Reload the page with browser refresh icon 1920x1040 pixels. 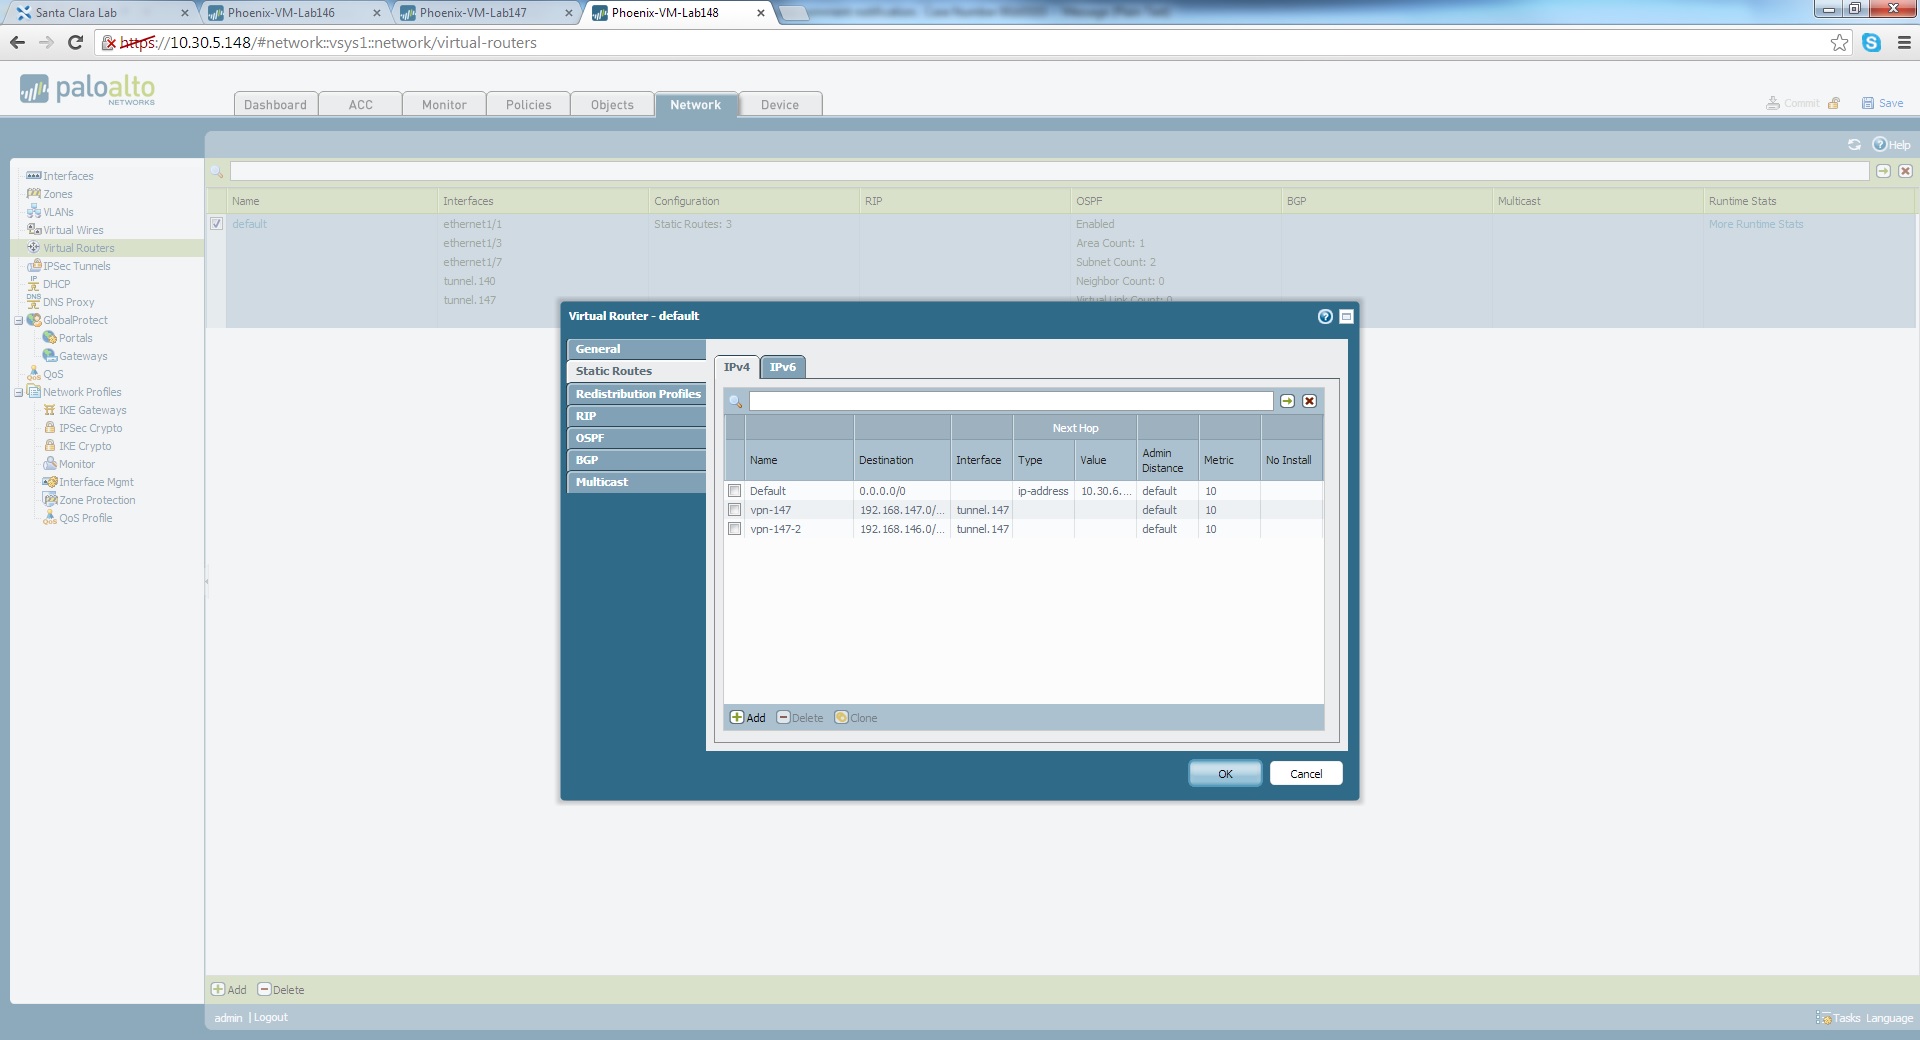[x=75, y=42]
